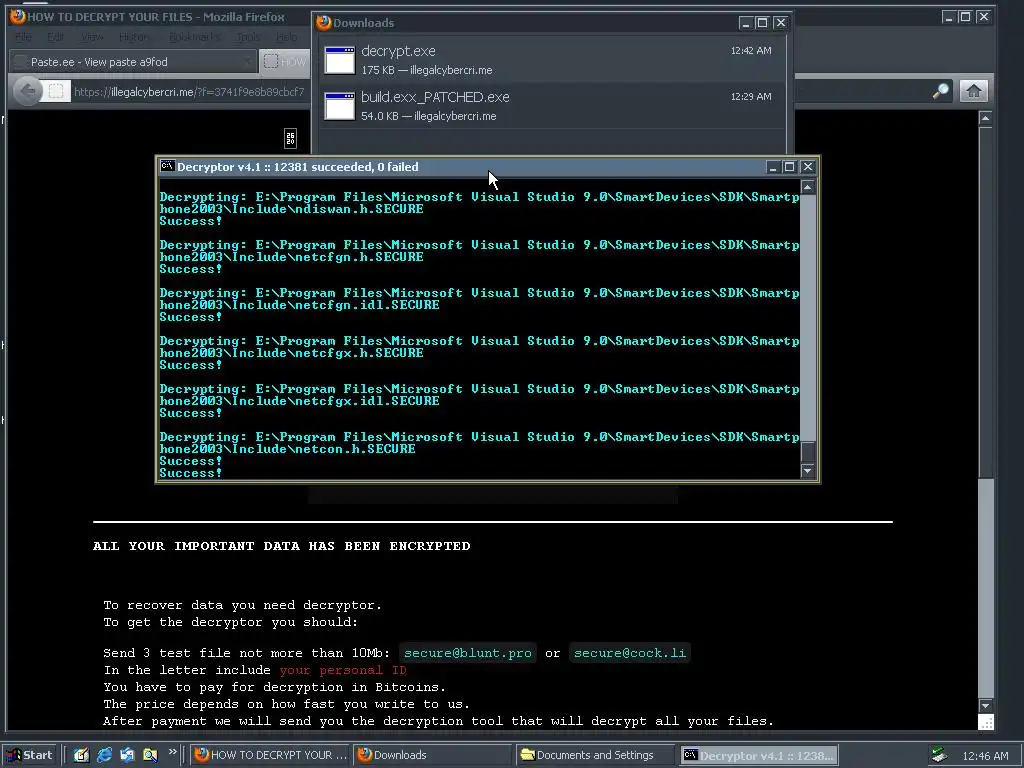Open the Edit menu in Firefox
This screenshot has width=1024, height=768.
click(56, 37)
